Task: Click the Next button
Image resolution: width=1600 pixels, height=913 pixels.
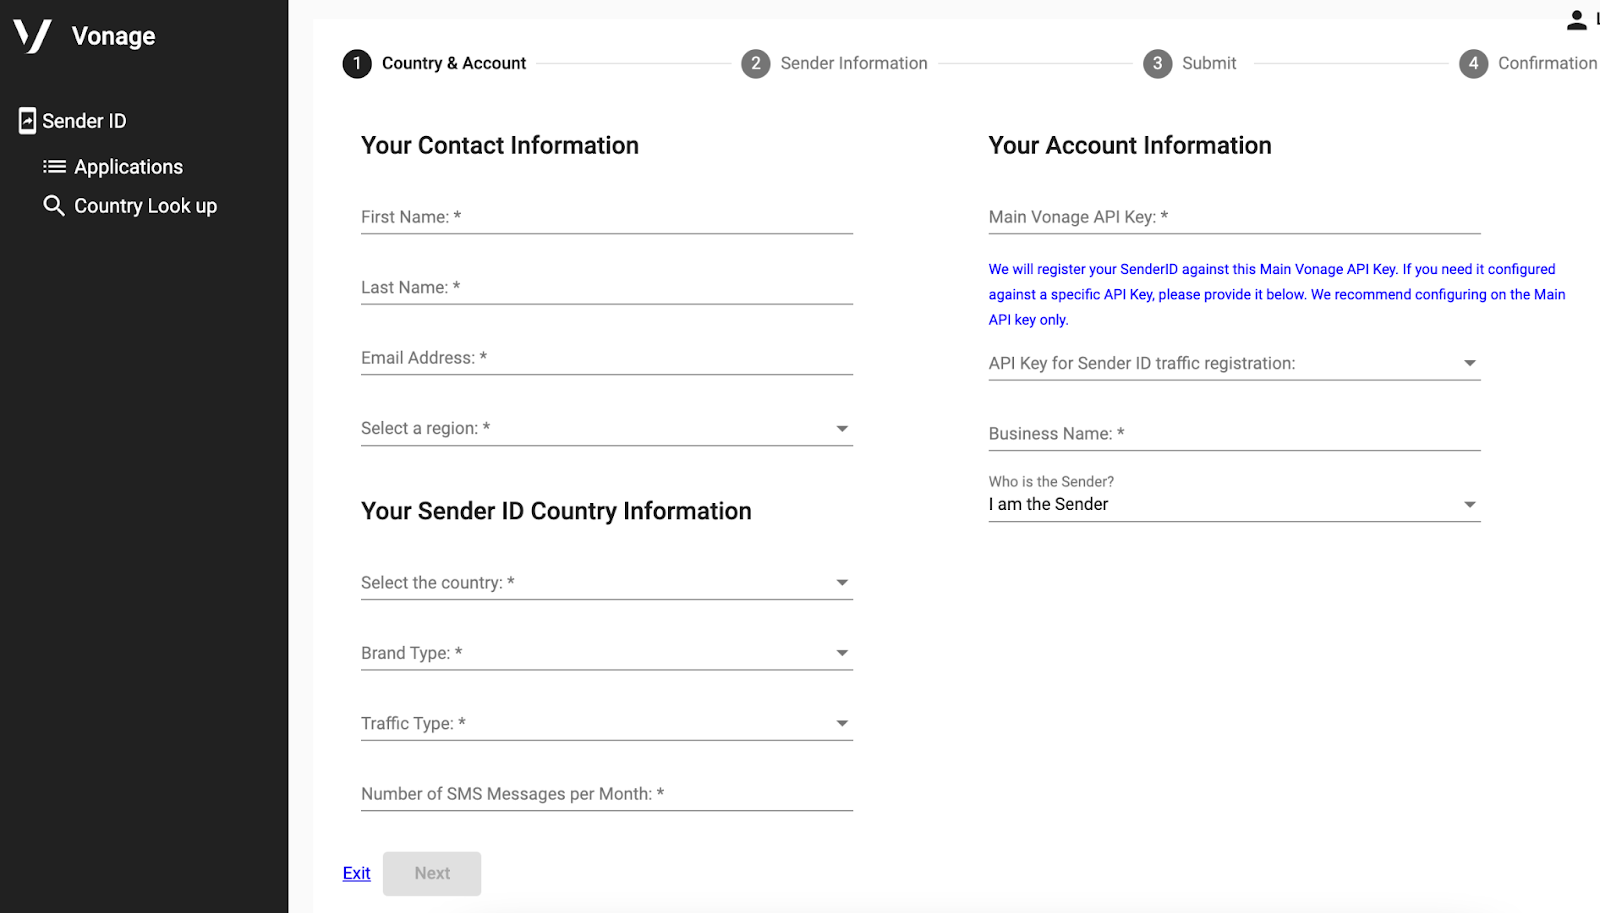Action: point(432,874)
